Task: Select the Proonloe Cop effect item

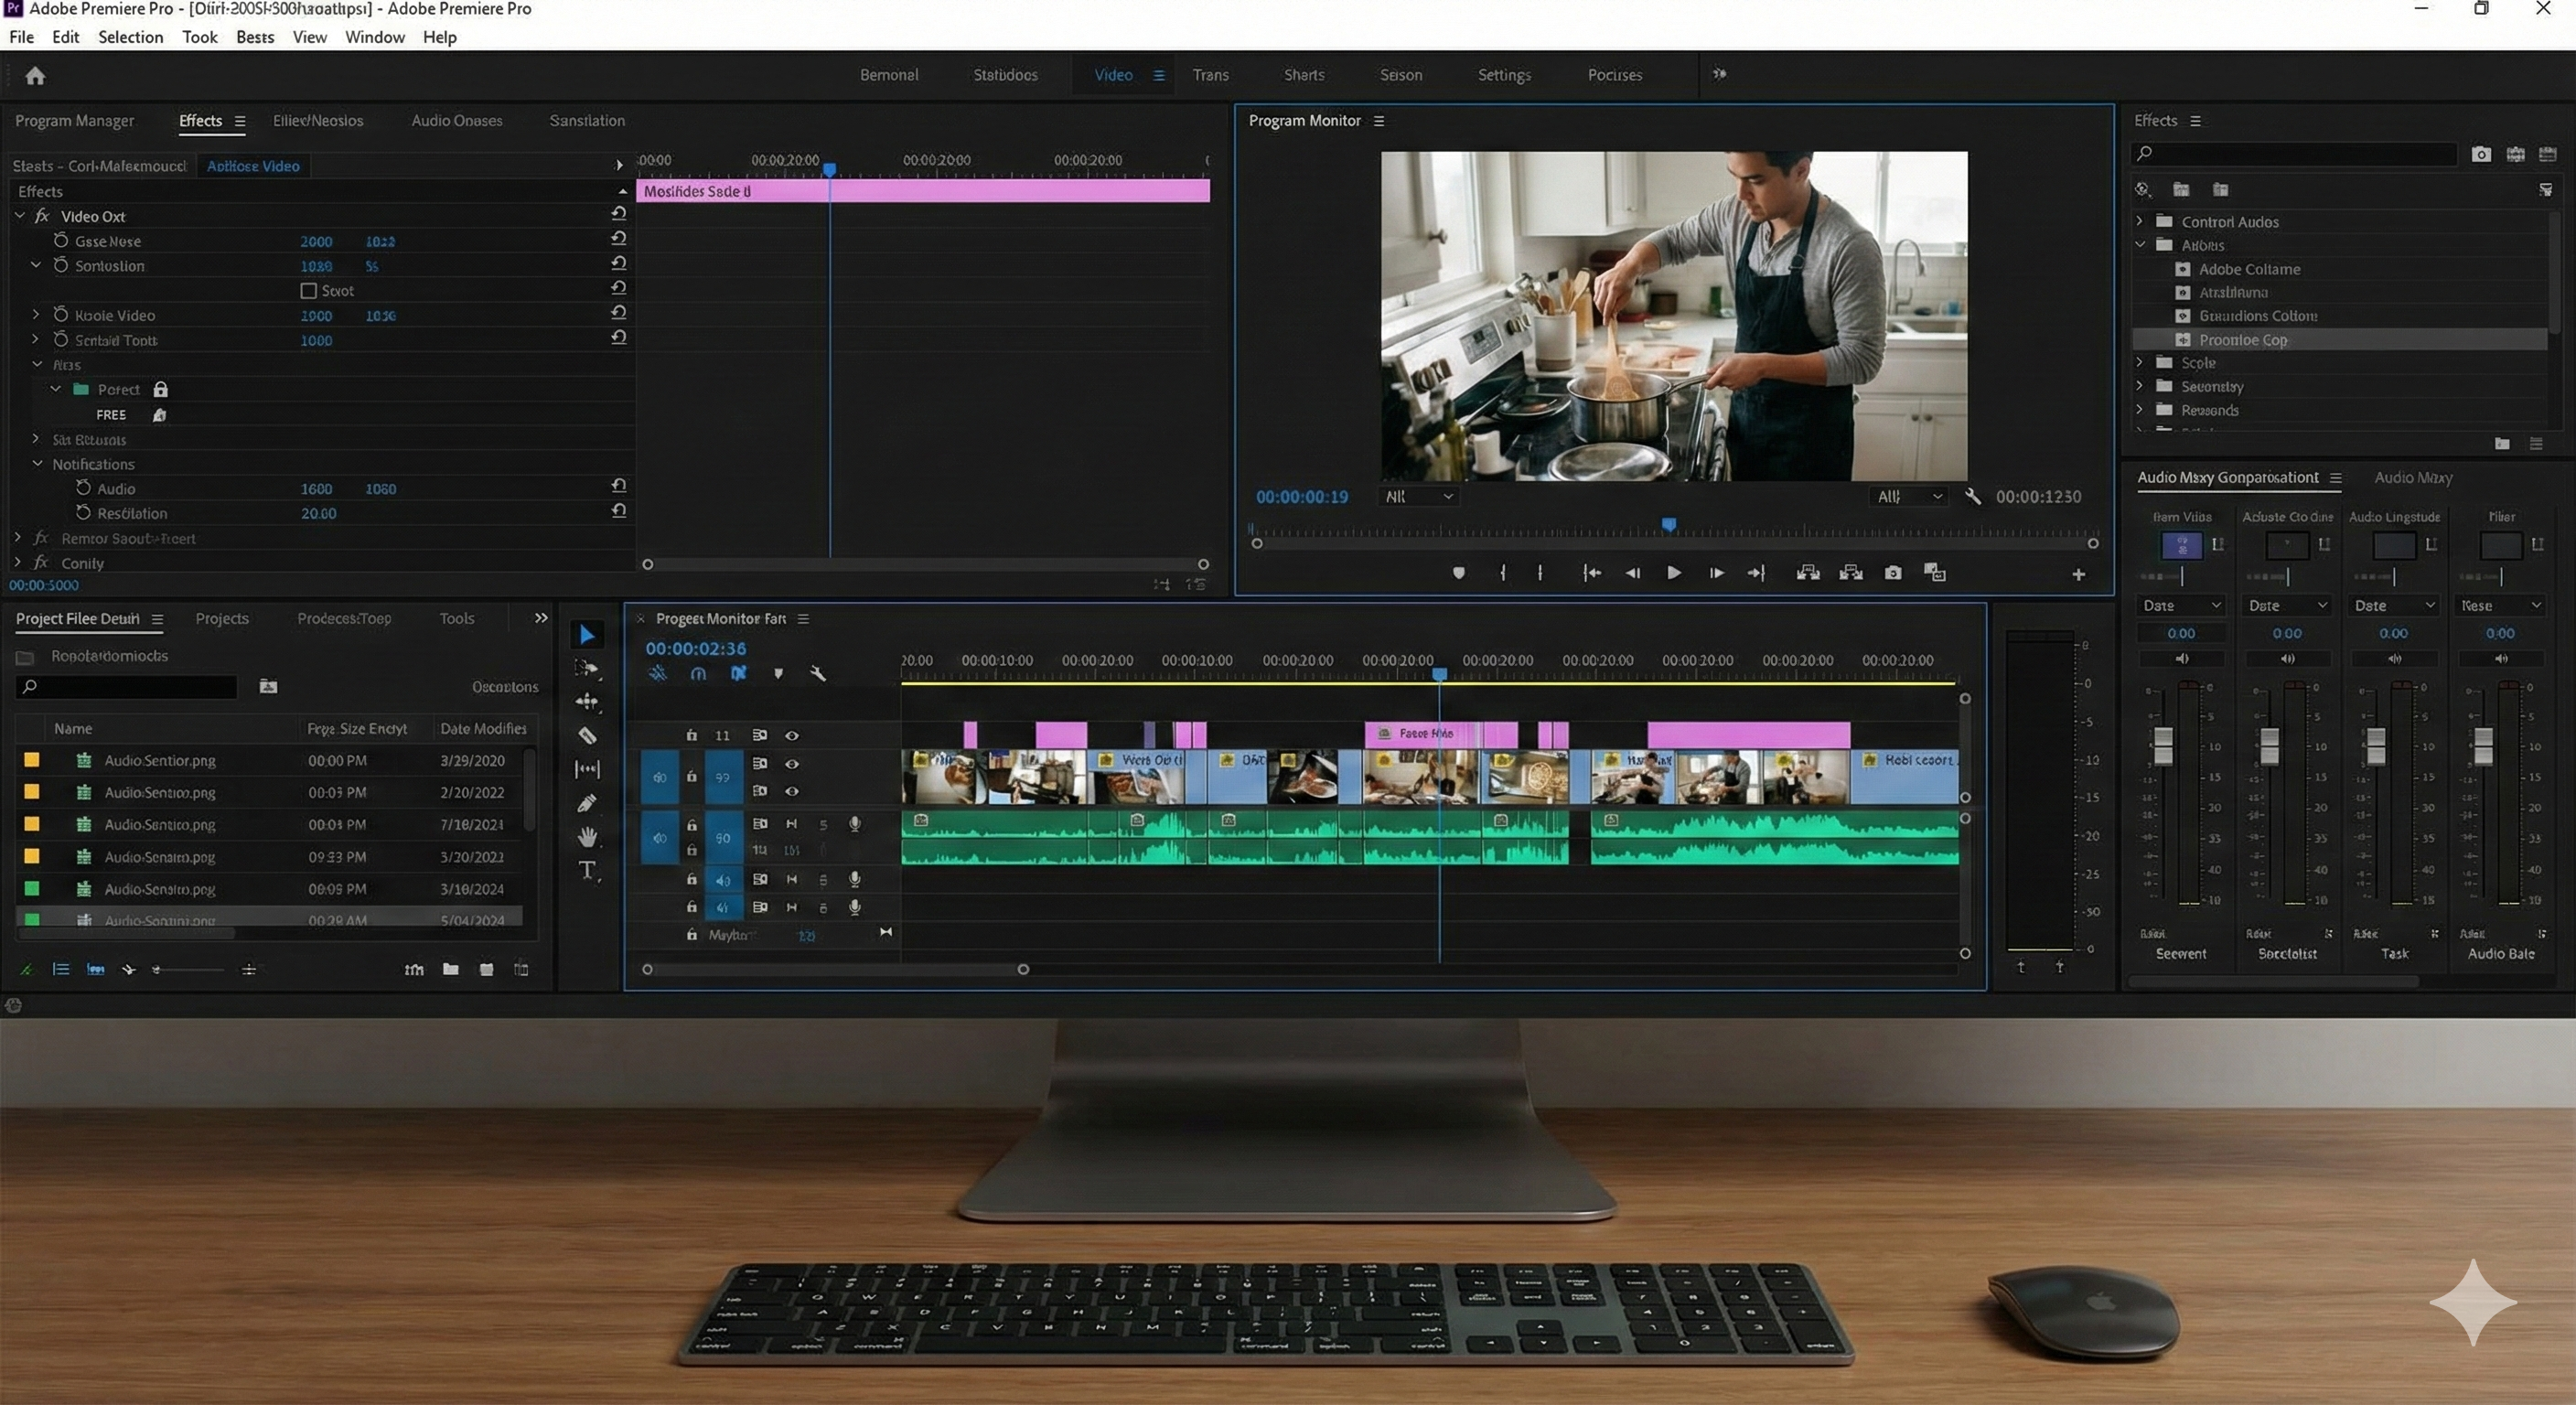Action: tap(2242, 340)
